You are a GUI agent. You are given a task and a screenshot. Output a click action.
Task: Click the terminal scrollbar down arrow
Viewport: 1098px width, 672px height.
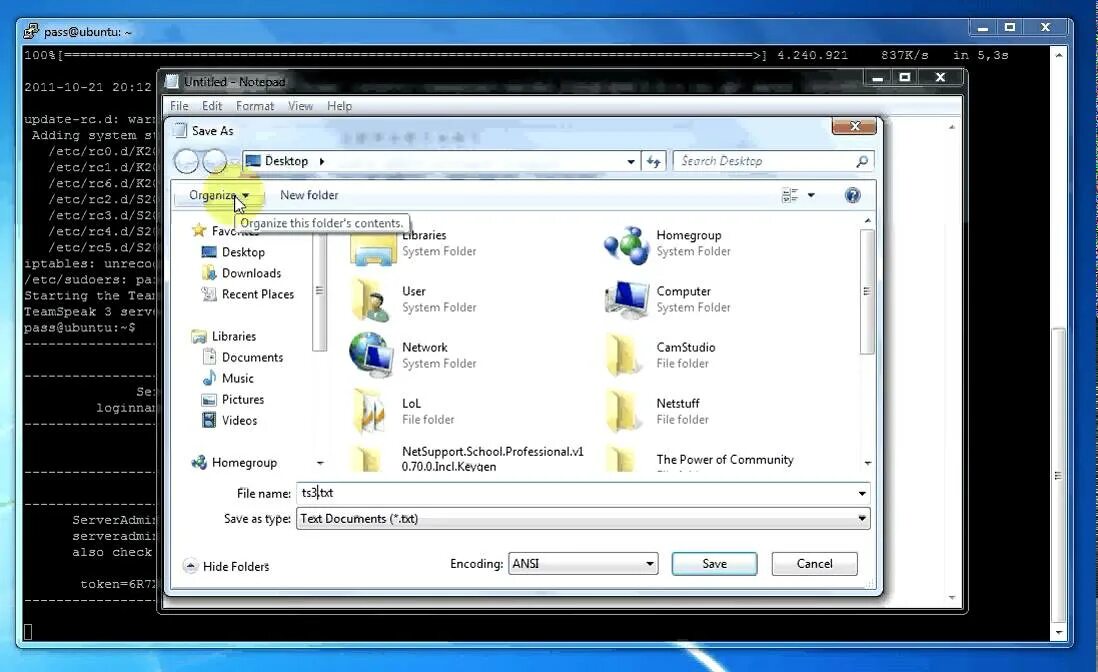1059,632
